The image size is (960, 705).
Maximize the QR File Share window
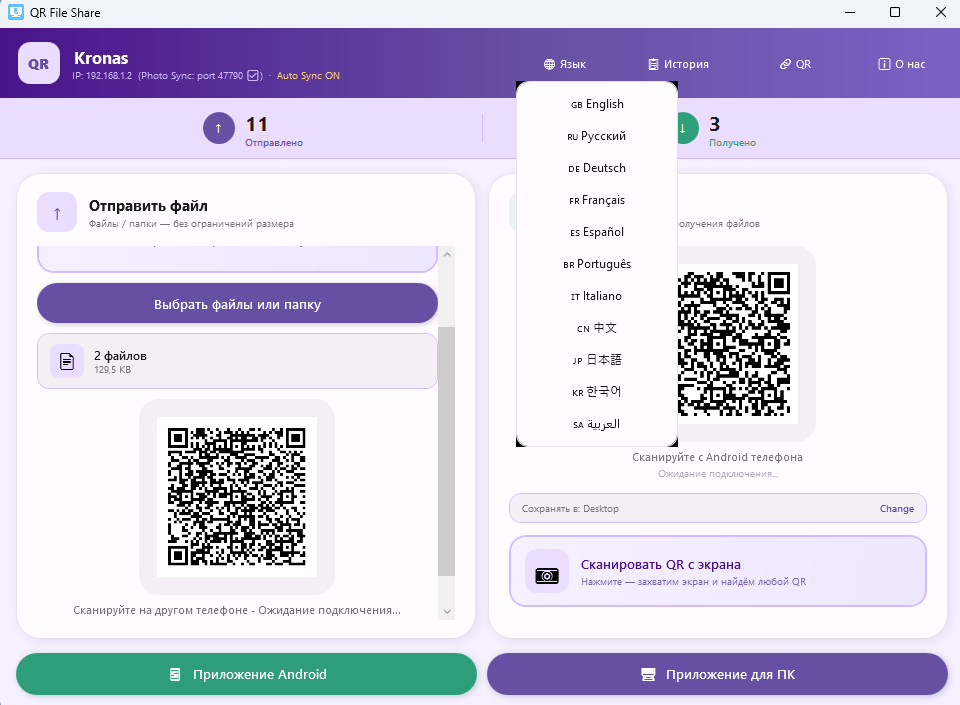click(x=895, y=12)
